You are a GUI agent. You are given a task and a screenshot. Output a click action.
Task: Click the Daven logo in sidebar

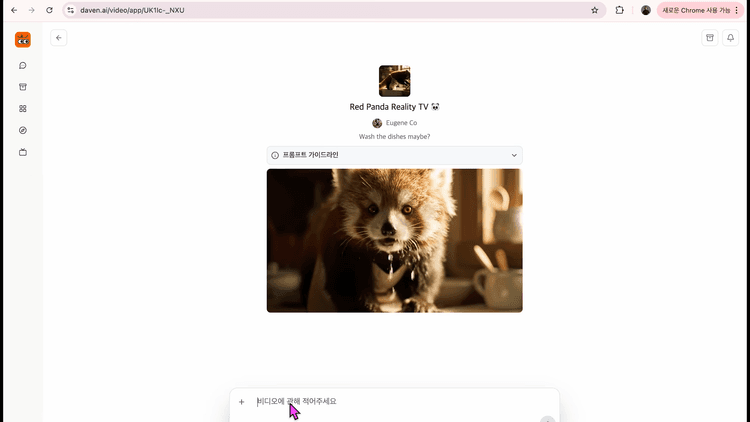pos(23,40)
